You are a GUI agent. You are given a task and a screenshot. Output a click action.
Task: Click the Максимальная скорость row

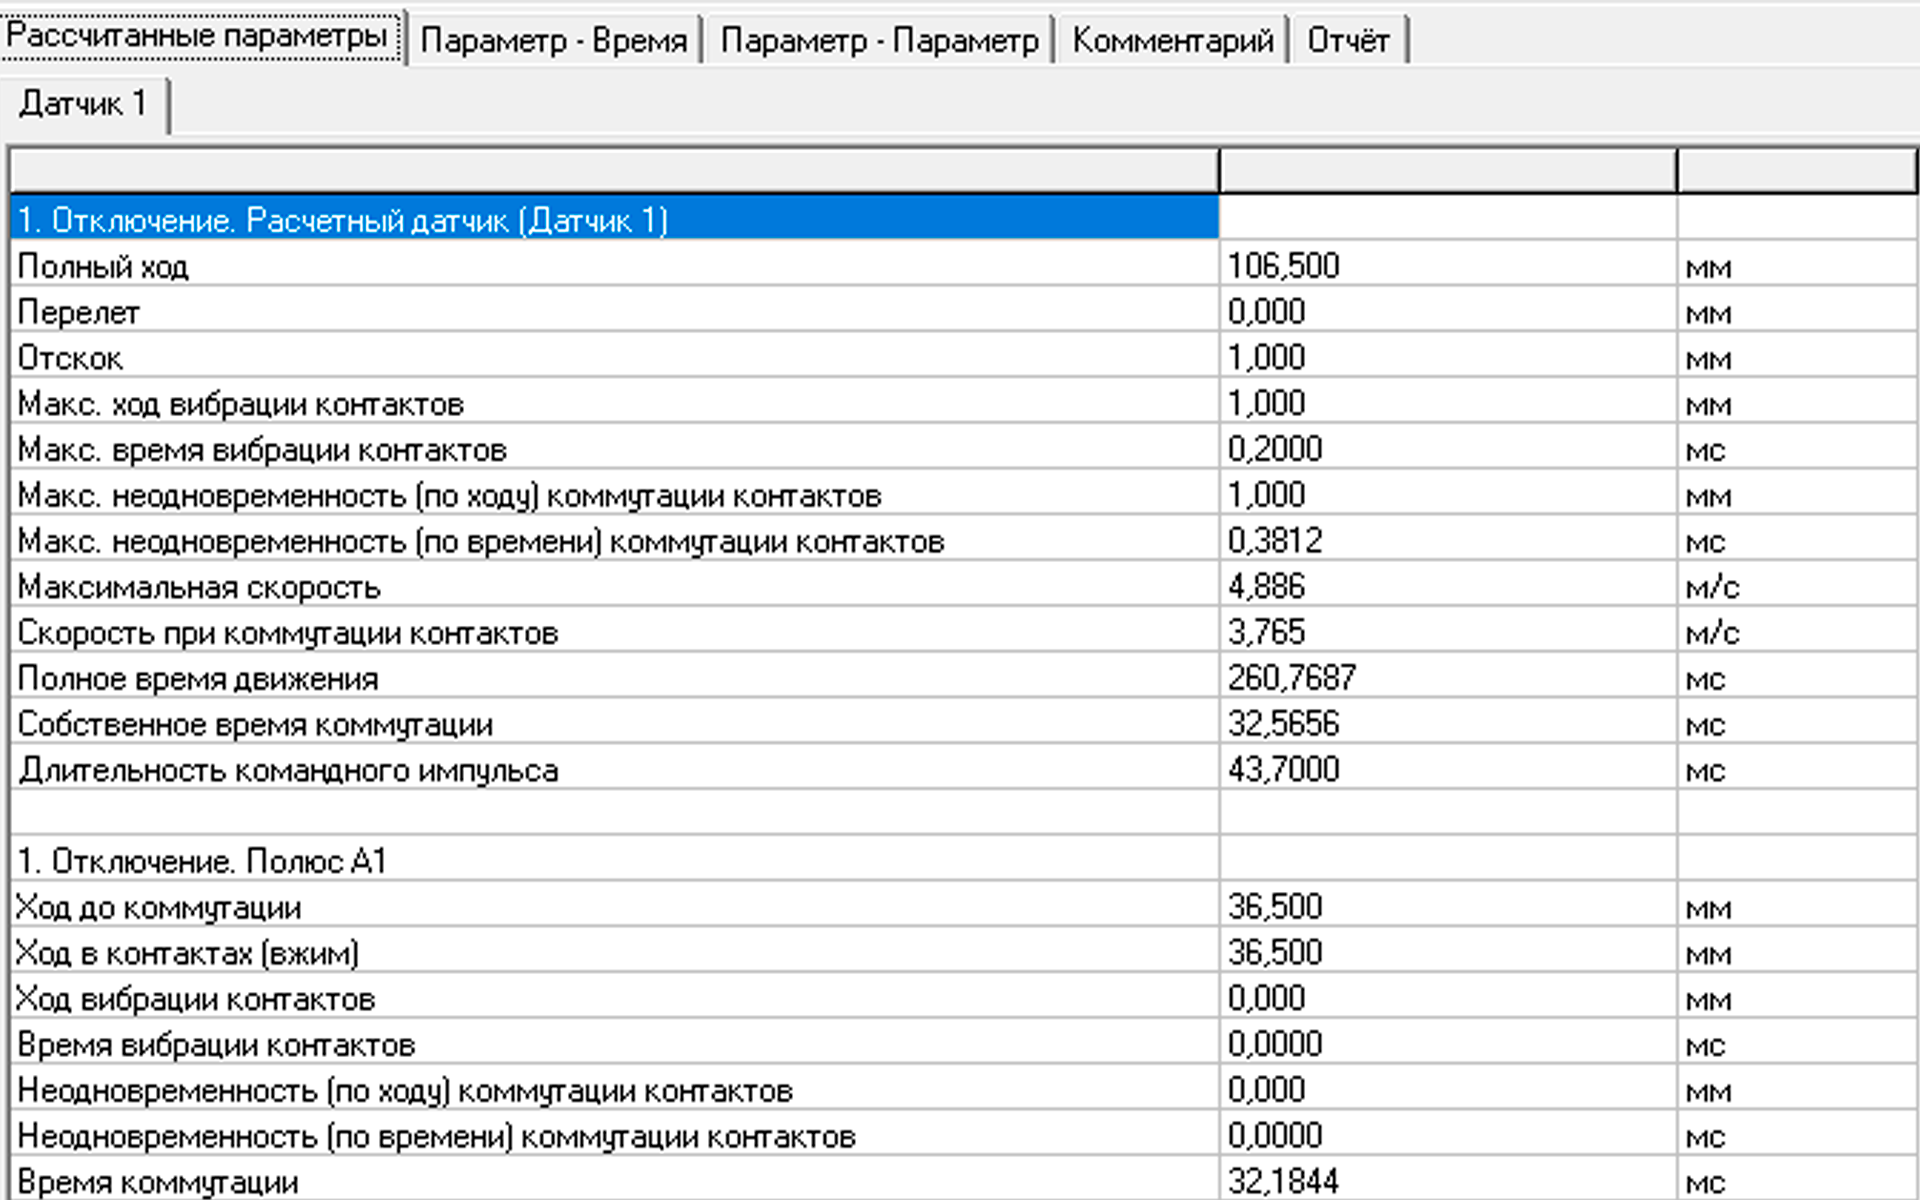(x=614, y=586)
